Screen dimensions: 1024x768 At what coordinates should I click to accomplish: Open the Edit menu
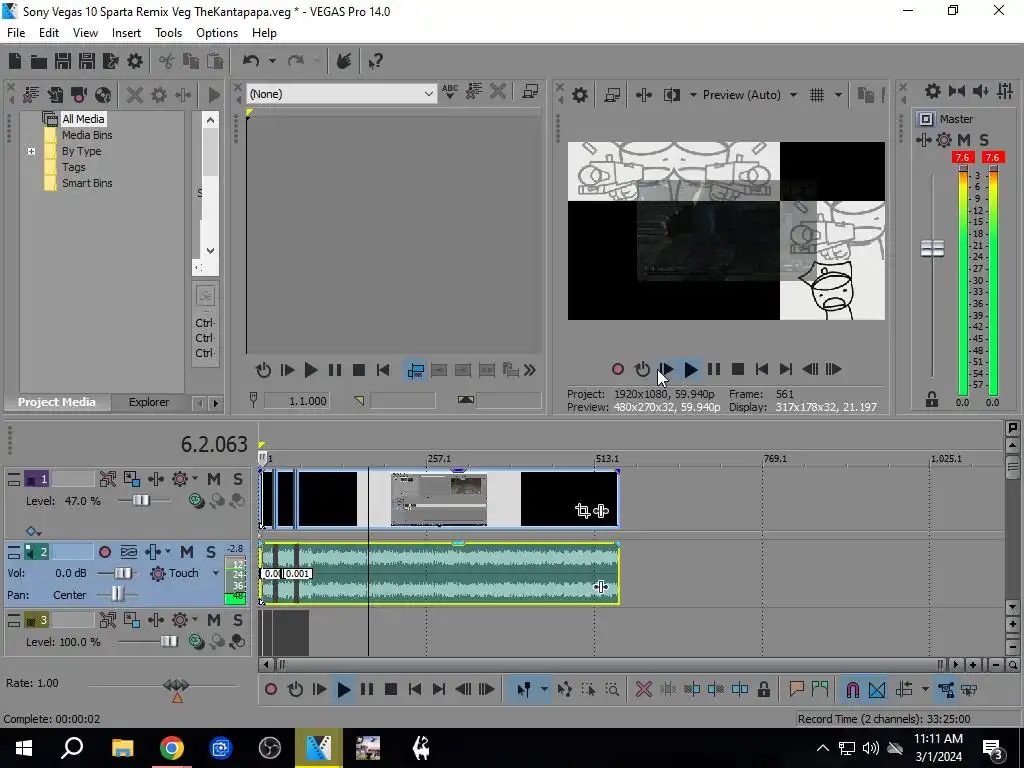pos(49,33)
